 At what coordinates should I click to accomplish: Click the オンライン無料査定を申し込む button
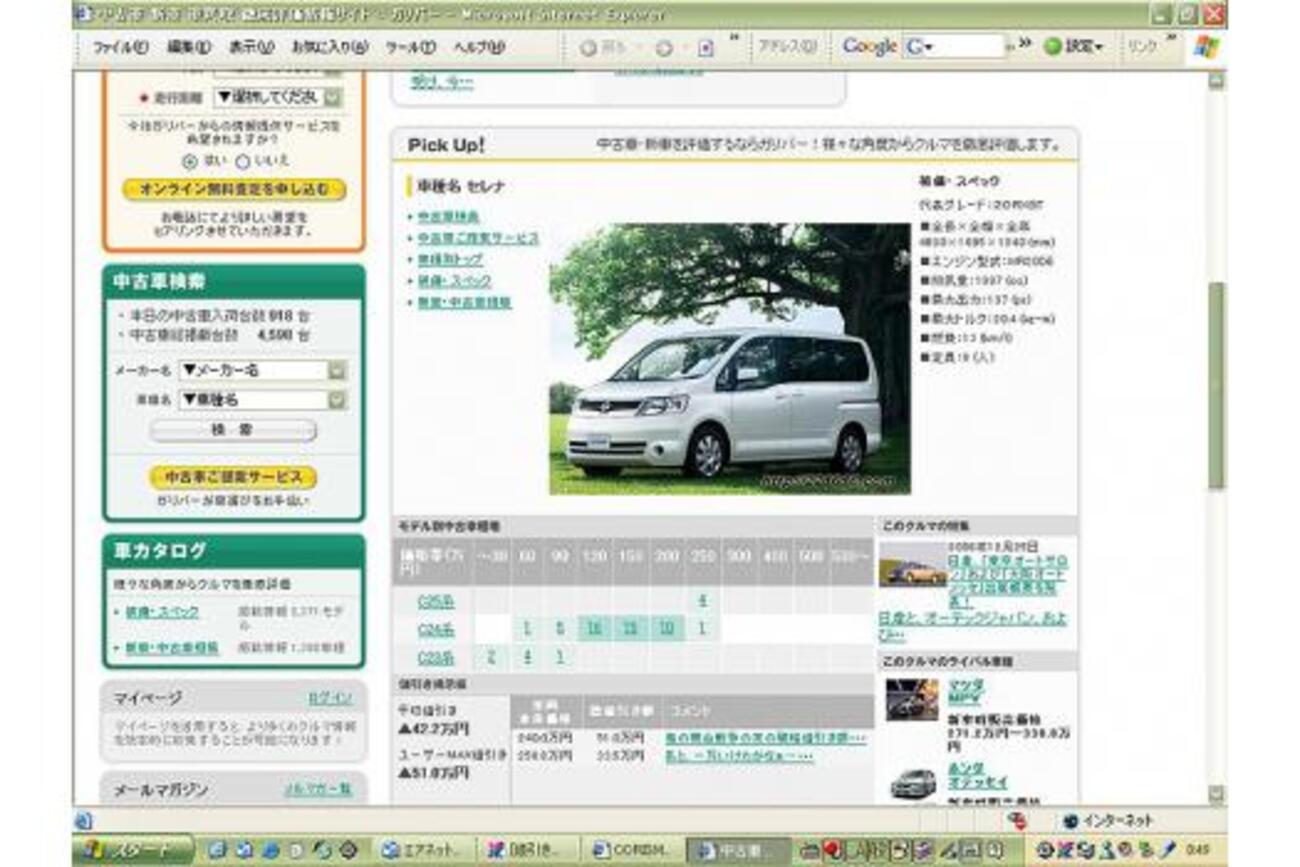tap(235, 189)
